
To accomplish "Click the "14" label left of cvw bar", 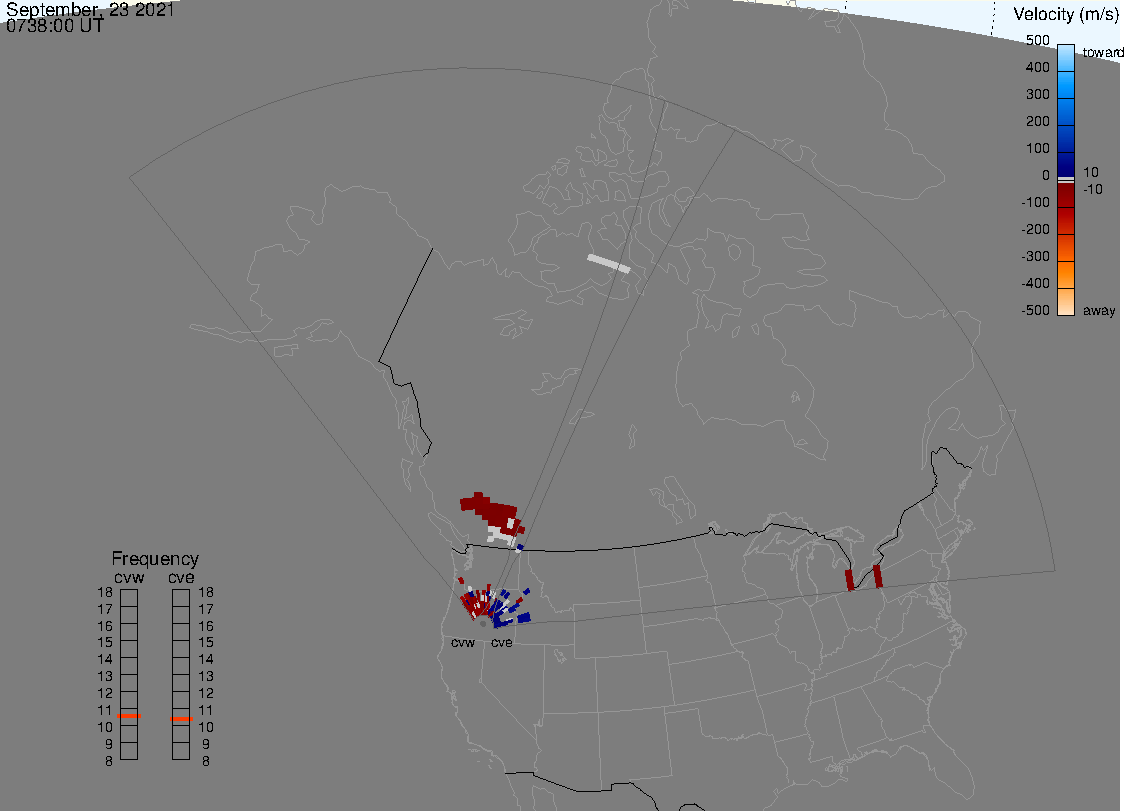I will pos(105,659).
